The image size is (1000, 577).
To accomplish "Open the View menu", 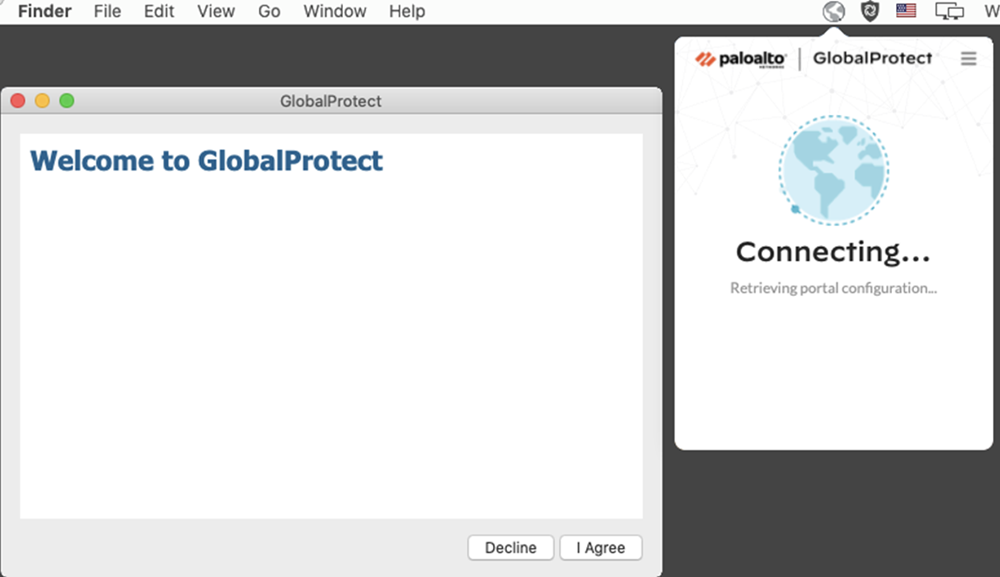I will pos(216,12).
